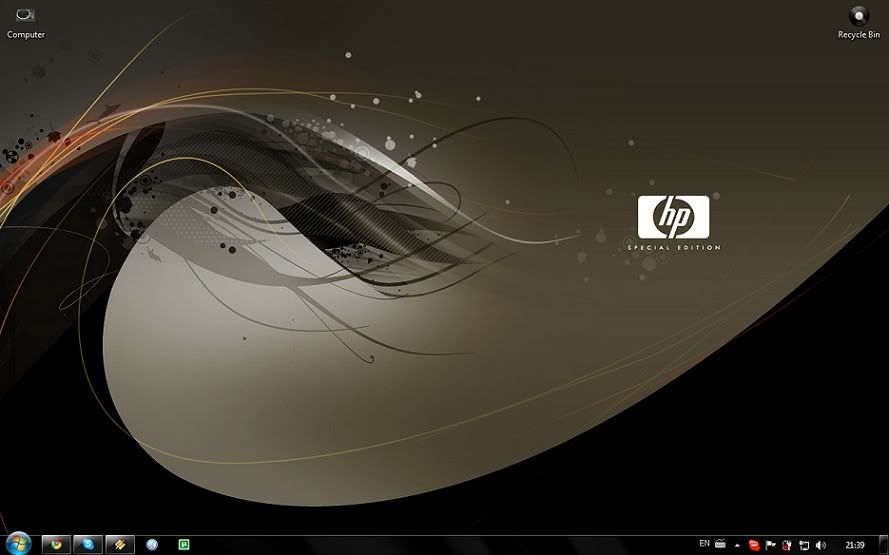Toggle the on-screen keyboard tray icon
The width and height of the screenshot is (889, 555).
click(720, 544)
